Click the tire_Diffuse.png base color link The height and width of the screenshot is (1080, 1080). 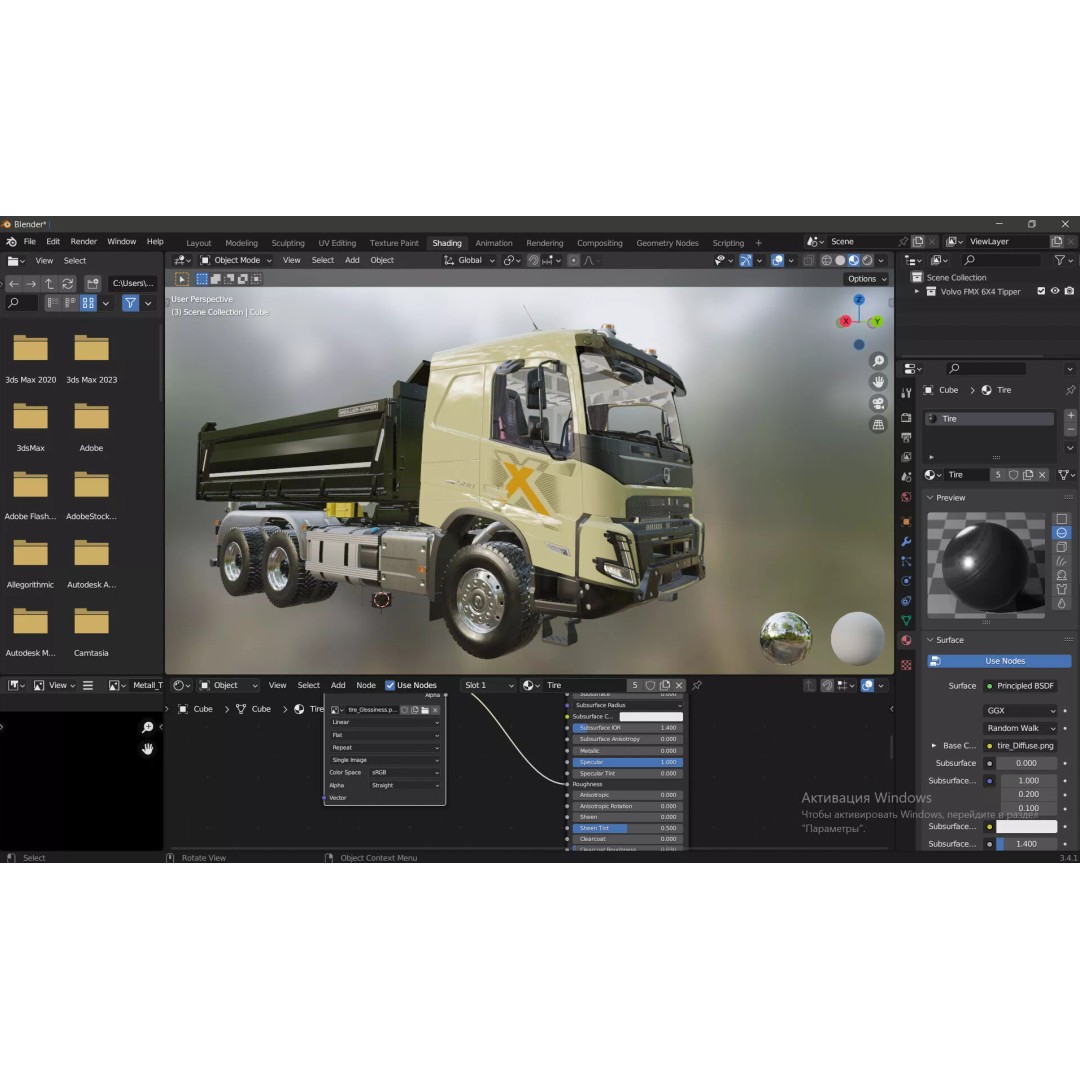click(x=1021, y=746)
